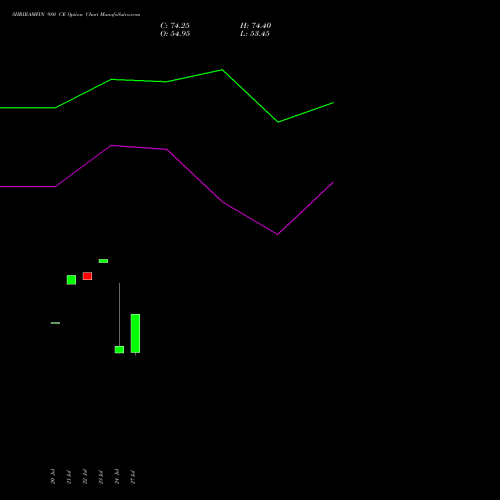This screenshot has height=500, width=500.
Task: Click the tall green candle on 27 Jul
Action: click(135, 333)
